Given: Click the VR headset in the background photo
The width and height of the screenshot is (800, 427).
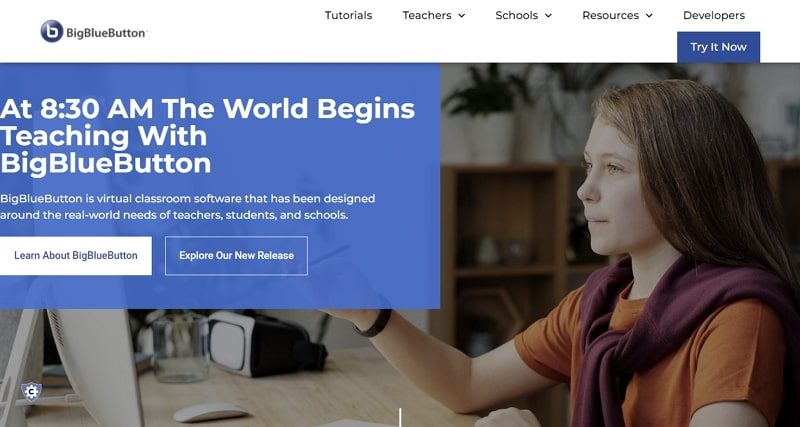Looking at the screenshot, I should click(x=267, y=343).
